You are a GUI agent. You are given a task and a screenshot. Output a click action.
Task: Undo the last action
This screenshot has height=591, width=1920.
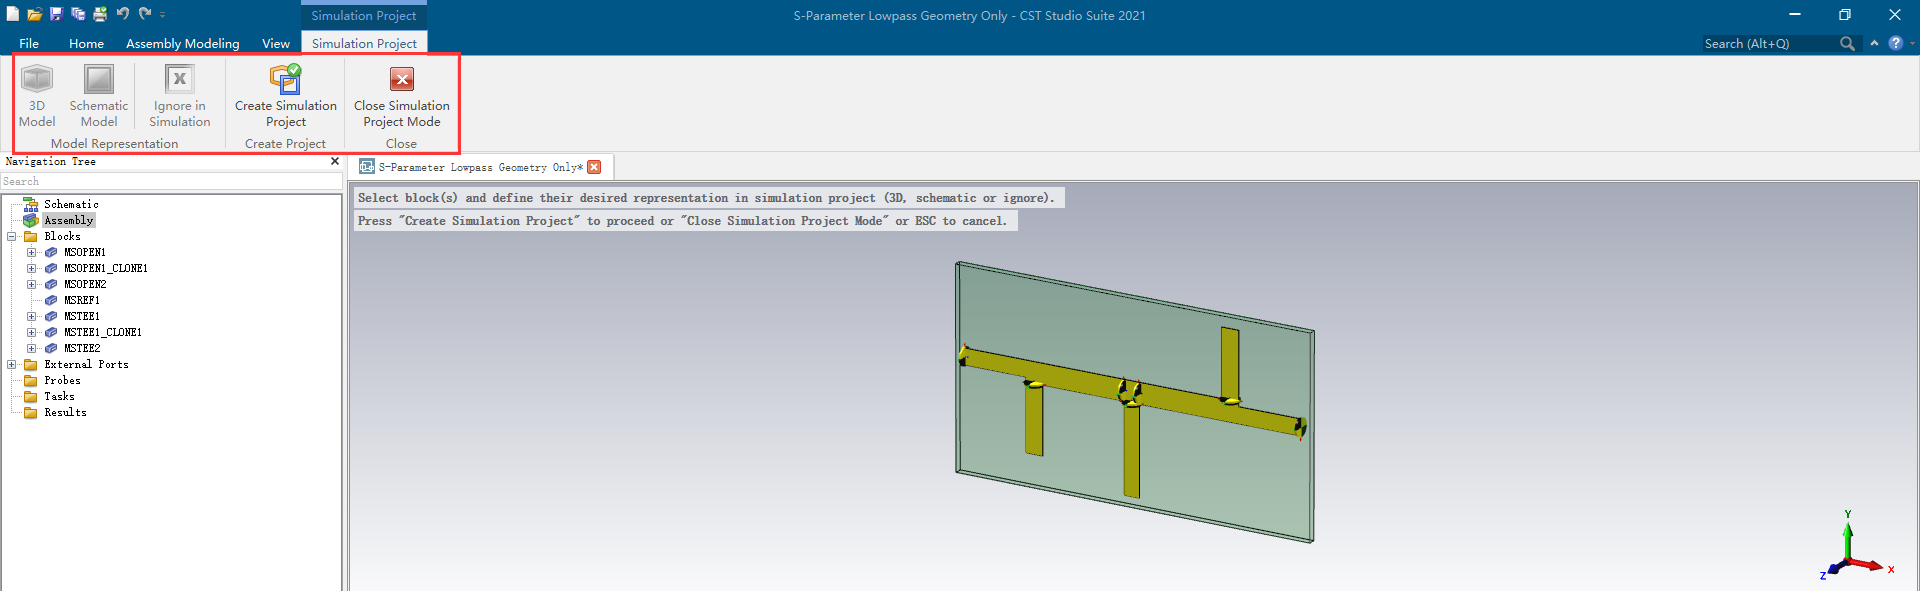(122, 14)
